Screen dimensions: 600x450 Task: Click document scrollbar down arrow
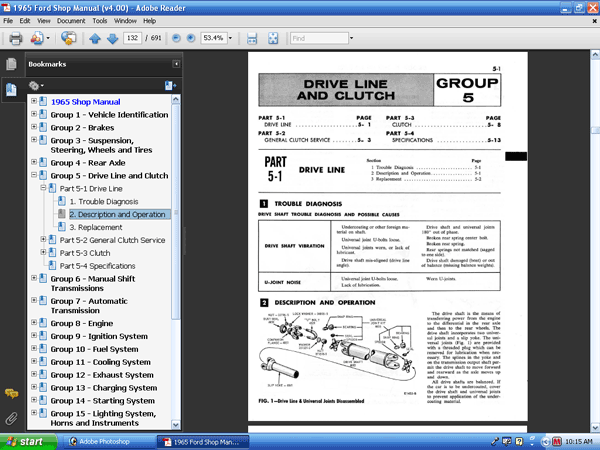[x=595, y=427]
